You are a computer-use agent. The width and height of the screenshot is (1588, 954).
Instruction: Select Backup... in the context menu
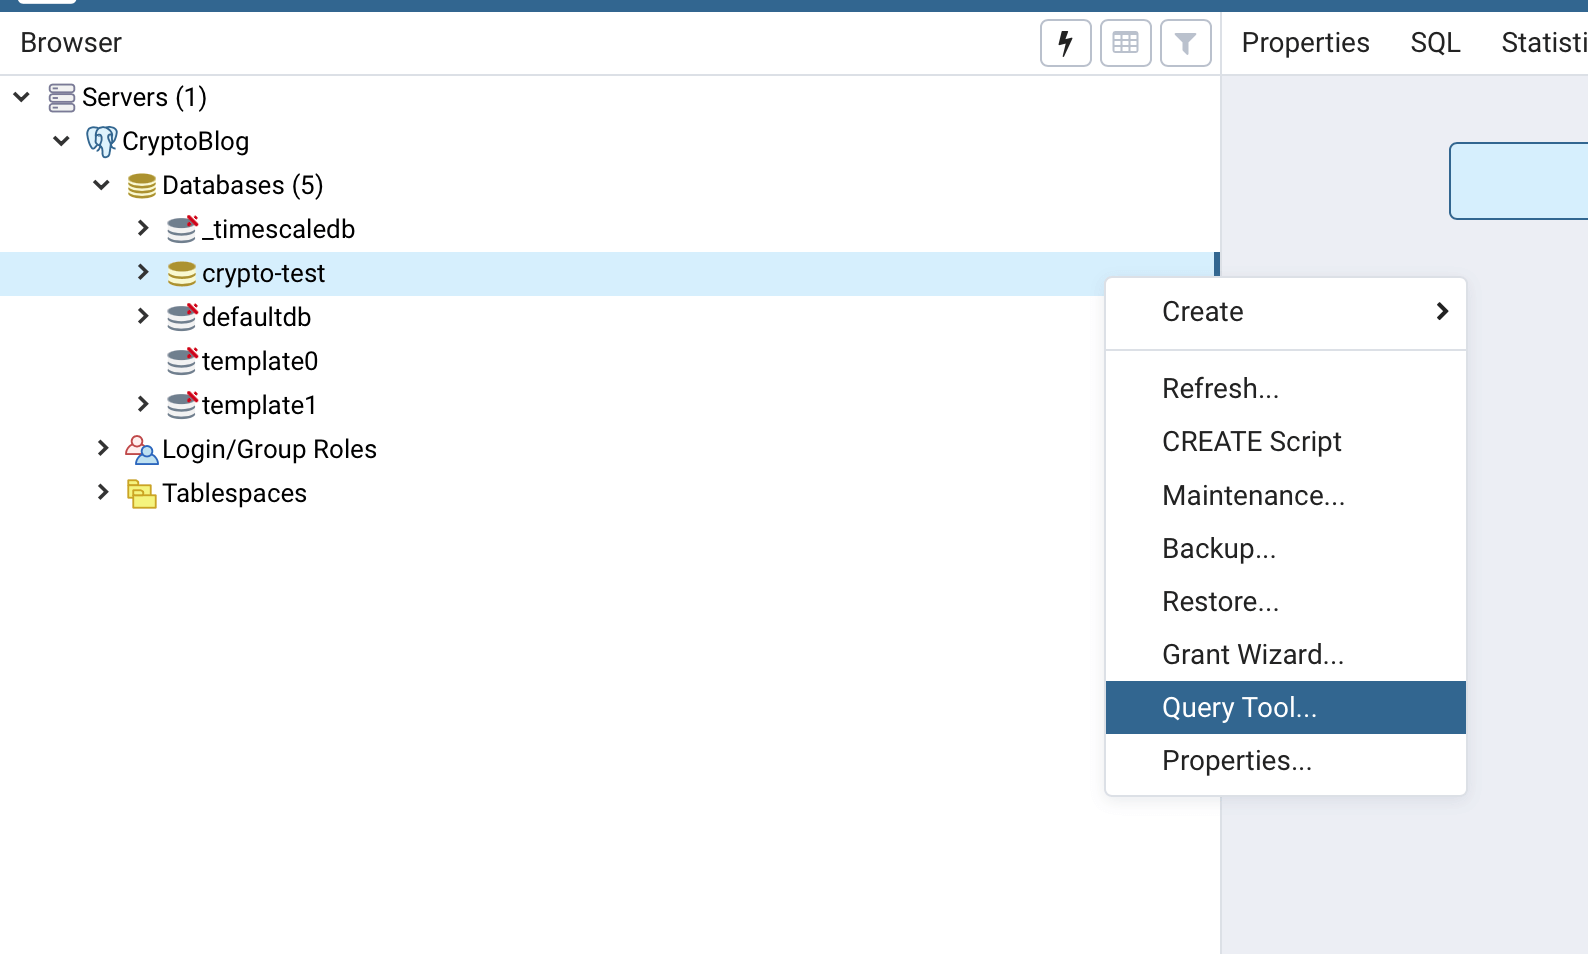click(x=1218, y=549)
